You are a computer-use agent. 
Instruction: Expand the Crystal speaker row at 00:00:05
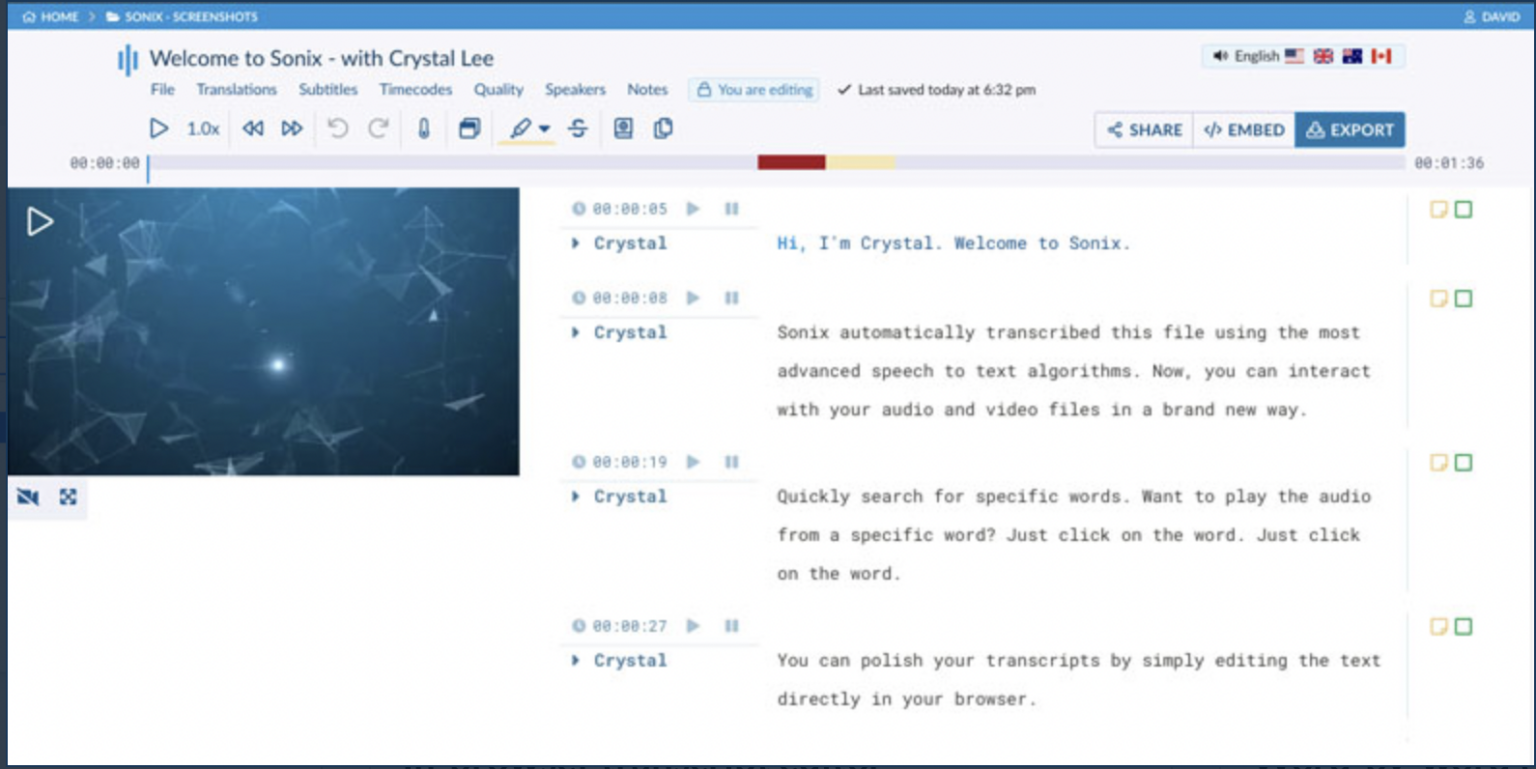point(575,243)
